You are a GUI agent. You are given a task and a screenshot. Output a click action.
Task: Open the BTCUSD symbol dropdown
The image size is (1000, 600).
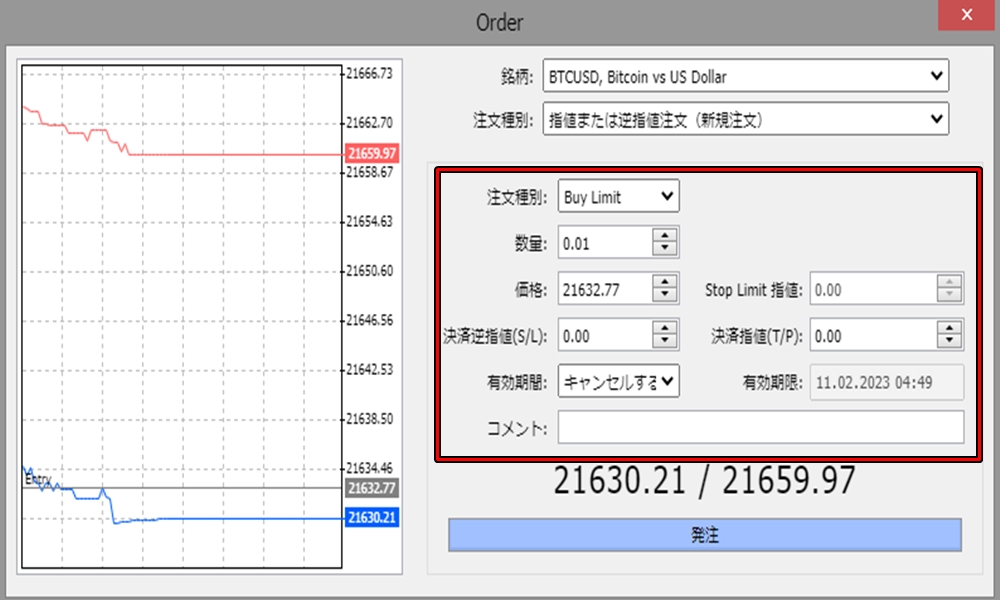pos(936,75)
